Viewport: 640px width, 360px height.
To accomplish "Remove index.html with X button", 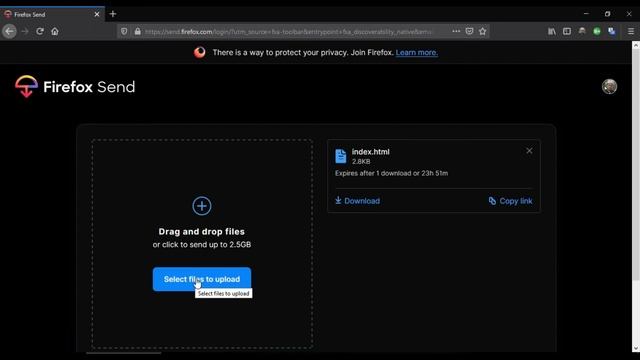I will click(529, 151).
